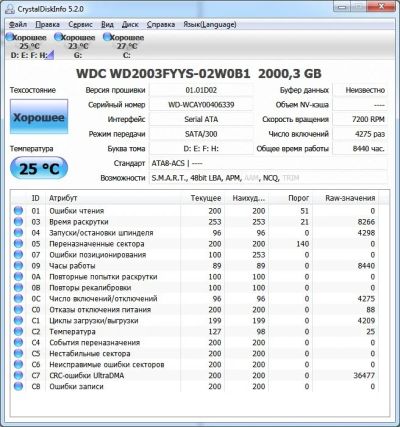Click status icon of row 0C Число включений/отключений
Viewport: 400px width, 427px height.
pos(18,299)
